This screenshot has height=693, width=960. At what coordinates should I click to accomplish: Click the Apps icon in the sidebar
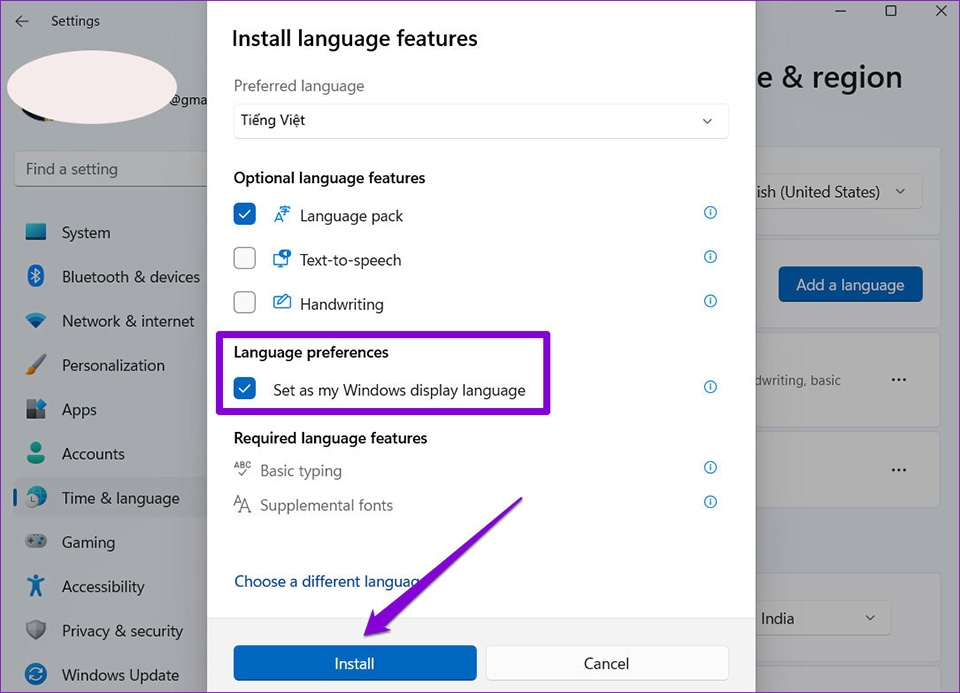(36, 409)
